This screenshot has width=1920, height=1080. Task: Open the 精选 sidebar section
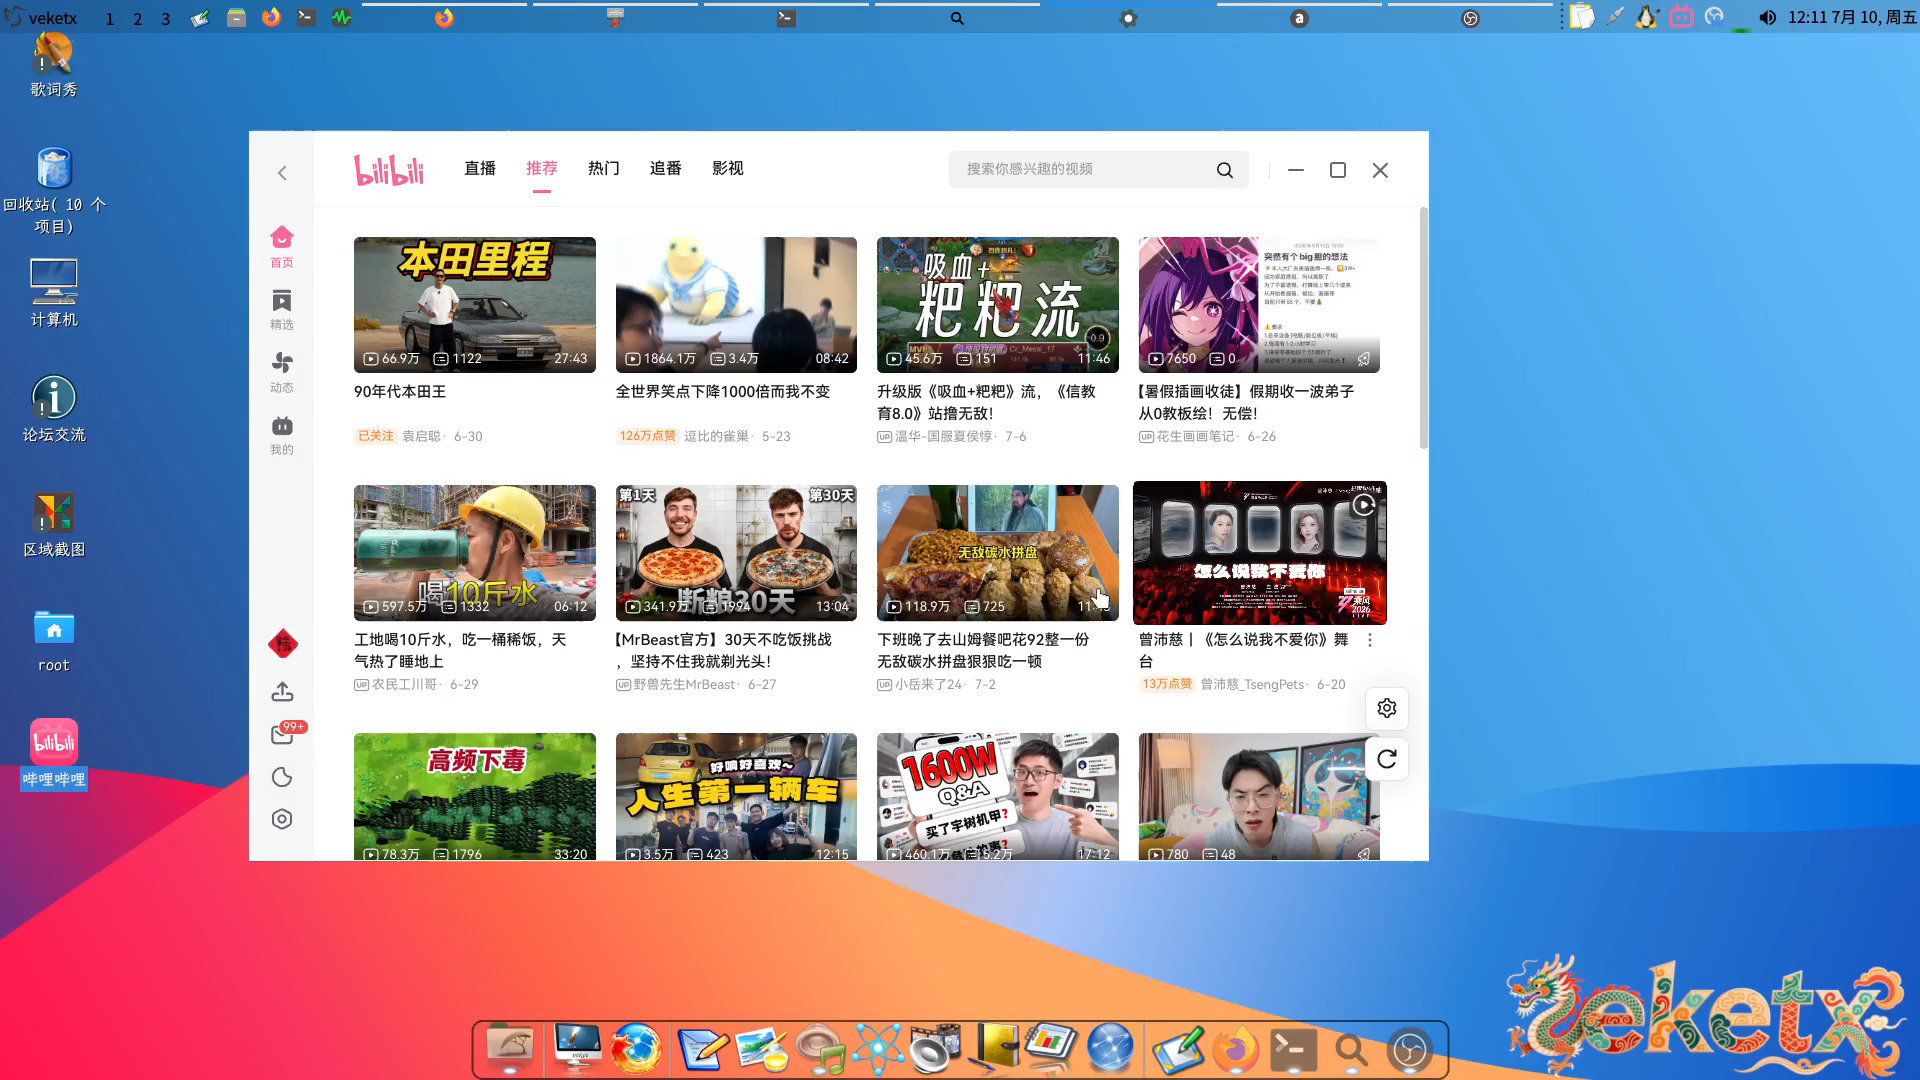[282, 309]
